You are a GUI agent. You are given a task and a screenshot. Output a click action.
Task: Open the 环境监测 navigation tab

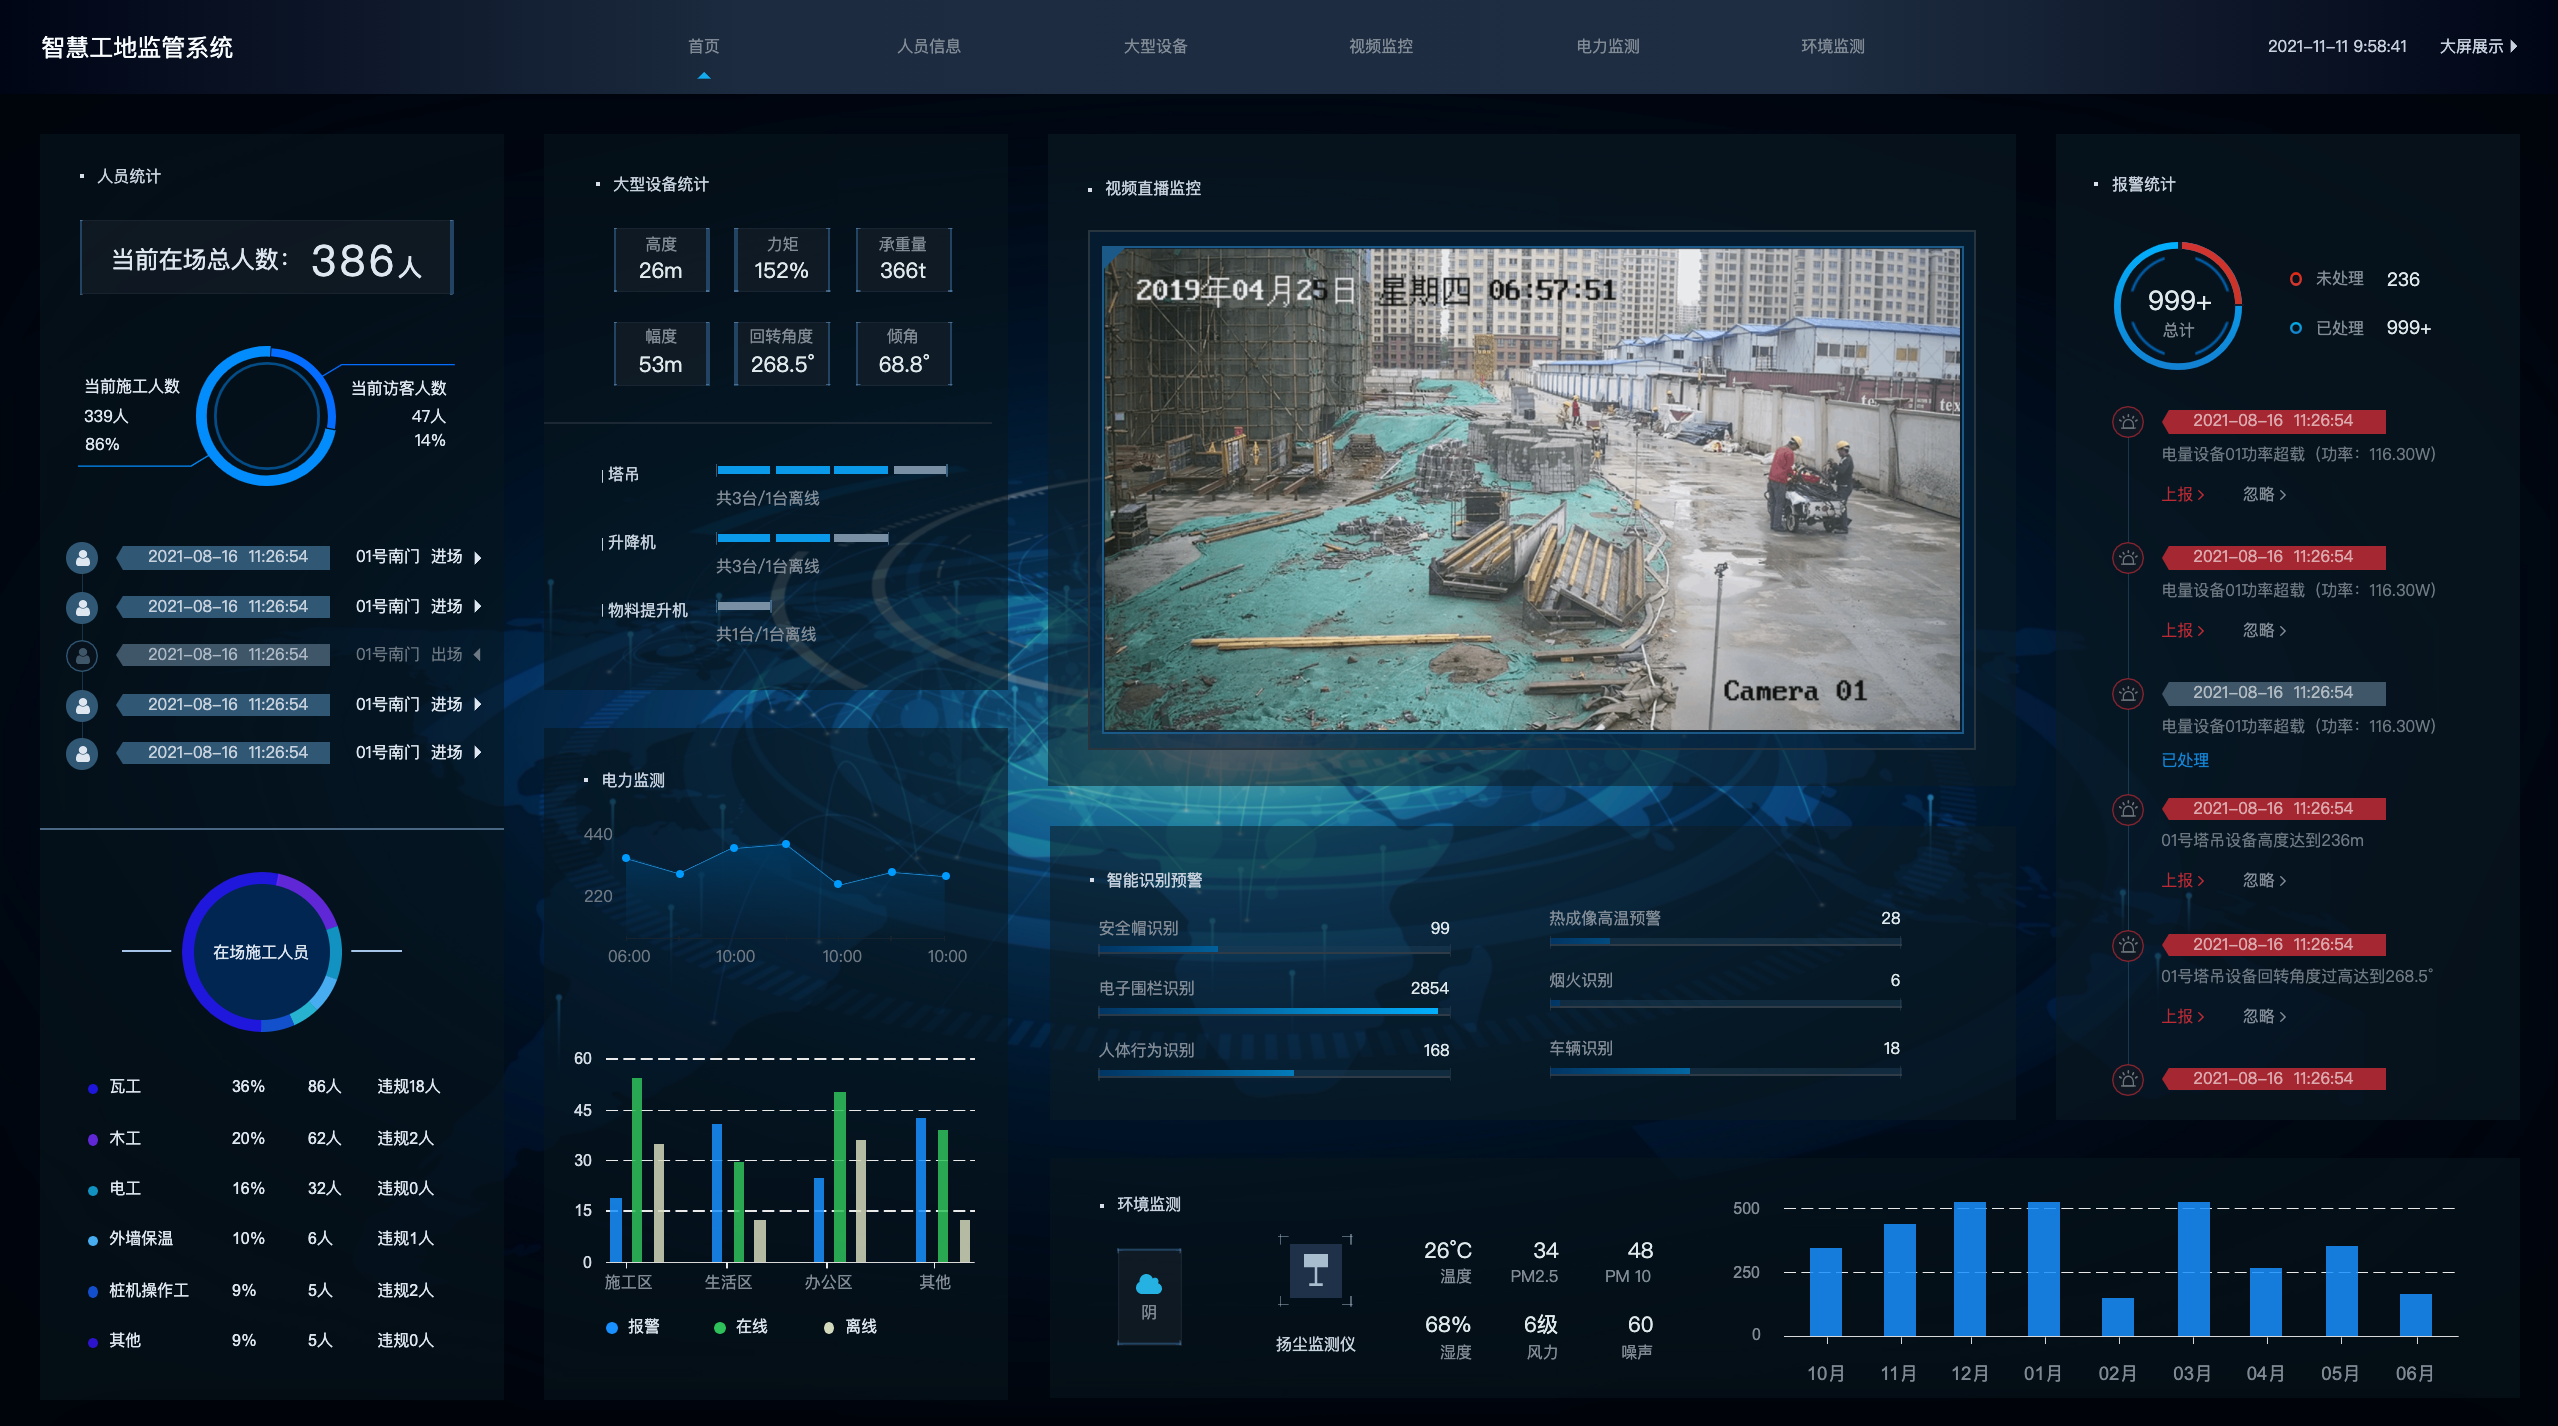coord(1832,46)
